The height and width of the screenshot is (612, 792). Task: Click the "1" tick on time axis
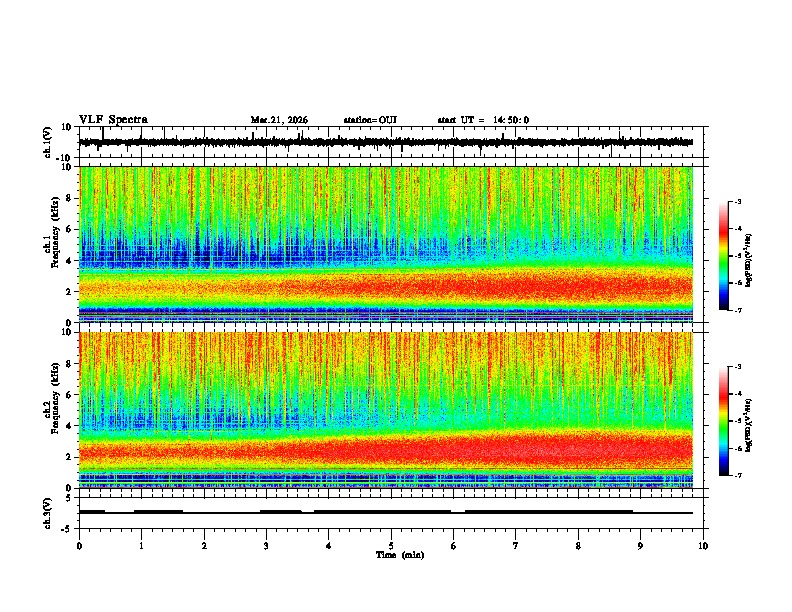[141, 546]
